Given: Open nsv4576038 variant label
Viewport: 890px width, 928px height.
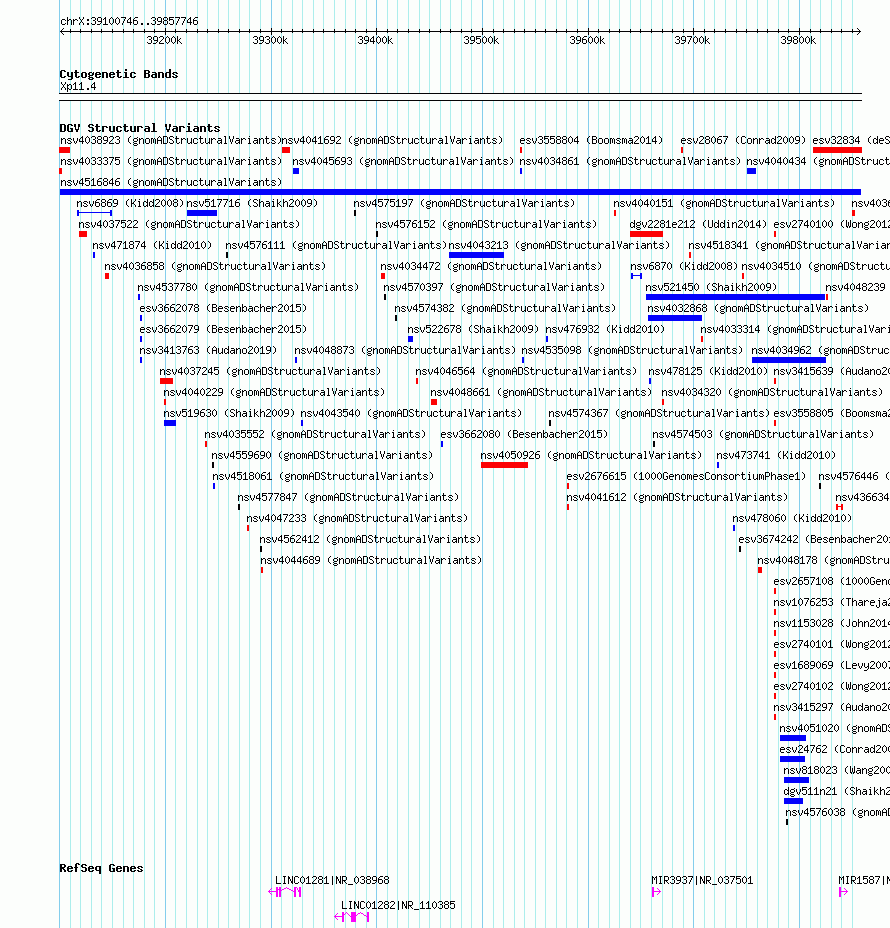Looking at the screenshot, I should pyautogui.click(x=837, y=813).
